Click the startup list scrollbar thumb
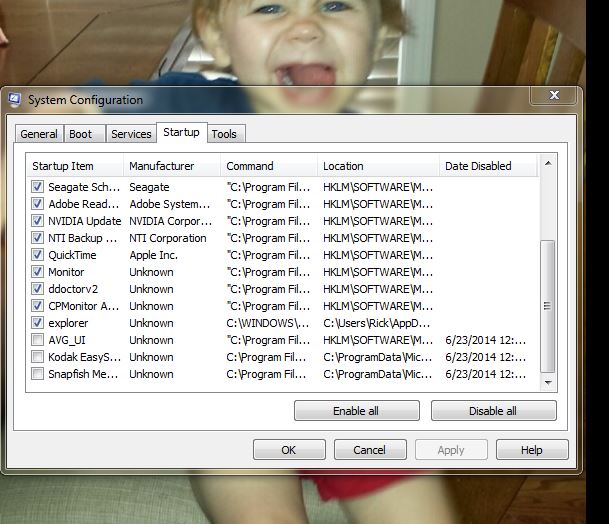 (x=548, y=306)
